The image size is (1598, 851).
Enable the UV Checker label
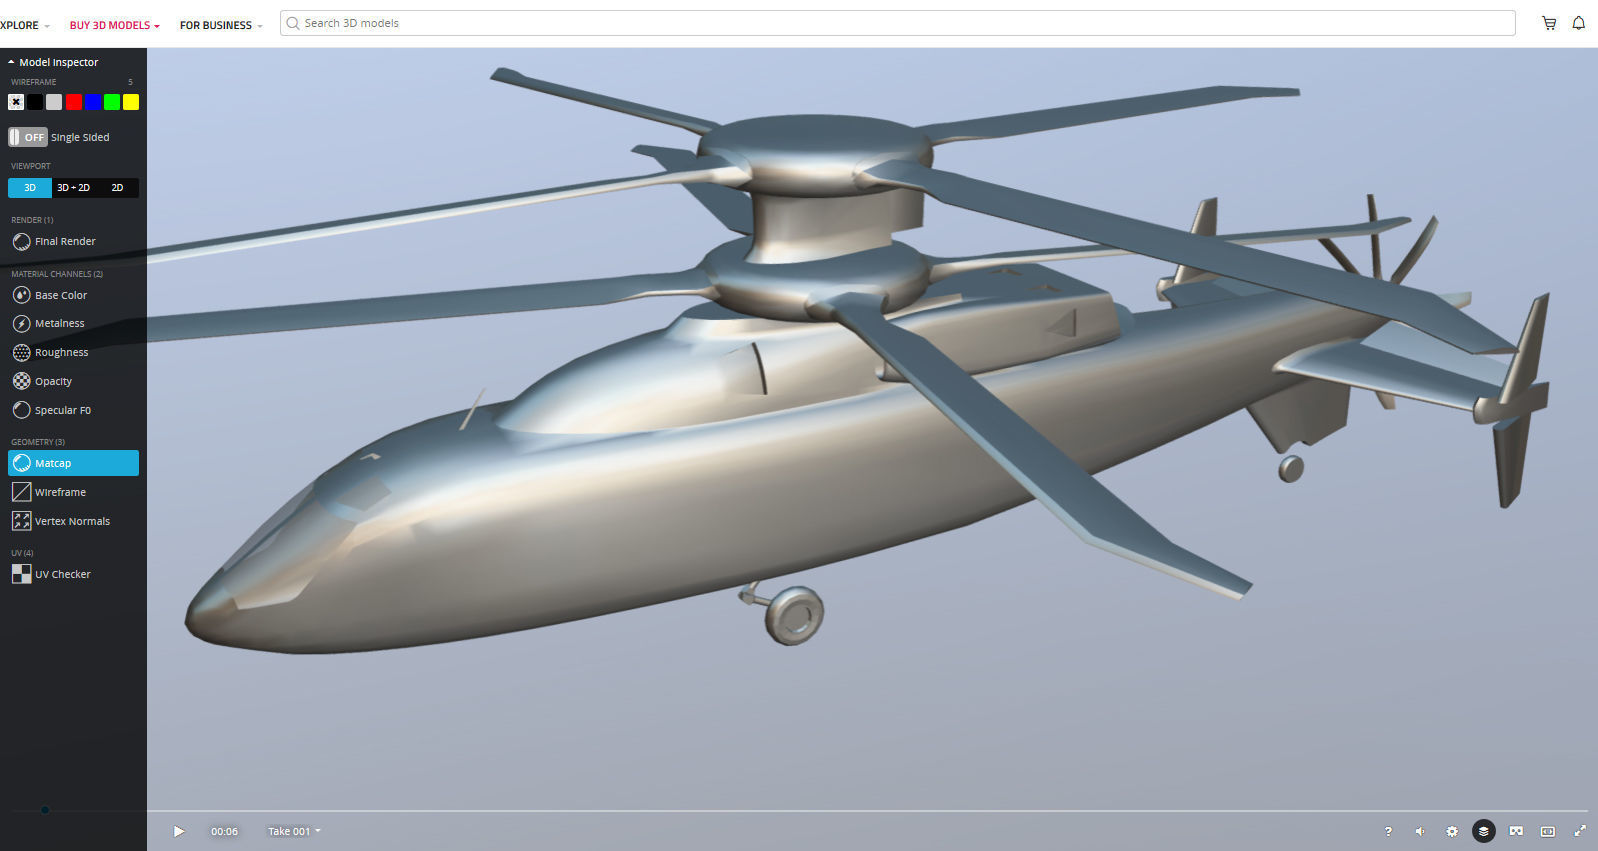(x=62, y=574)
